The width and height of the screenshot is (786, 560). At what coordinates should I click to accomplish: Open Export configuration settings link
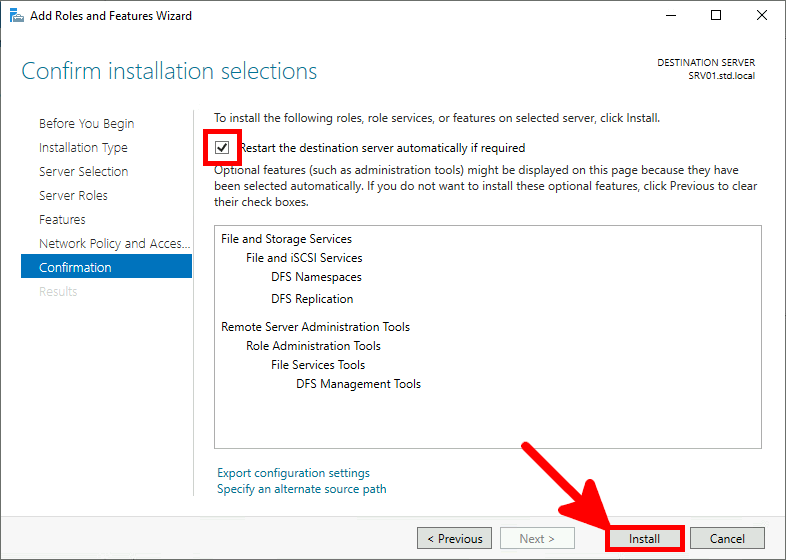293,473
